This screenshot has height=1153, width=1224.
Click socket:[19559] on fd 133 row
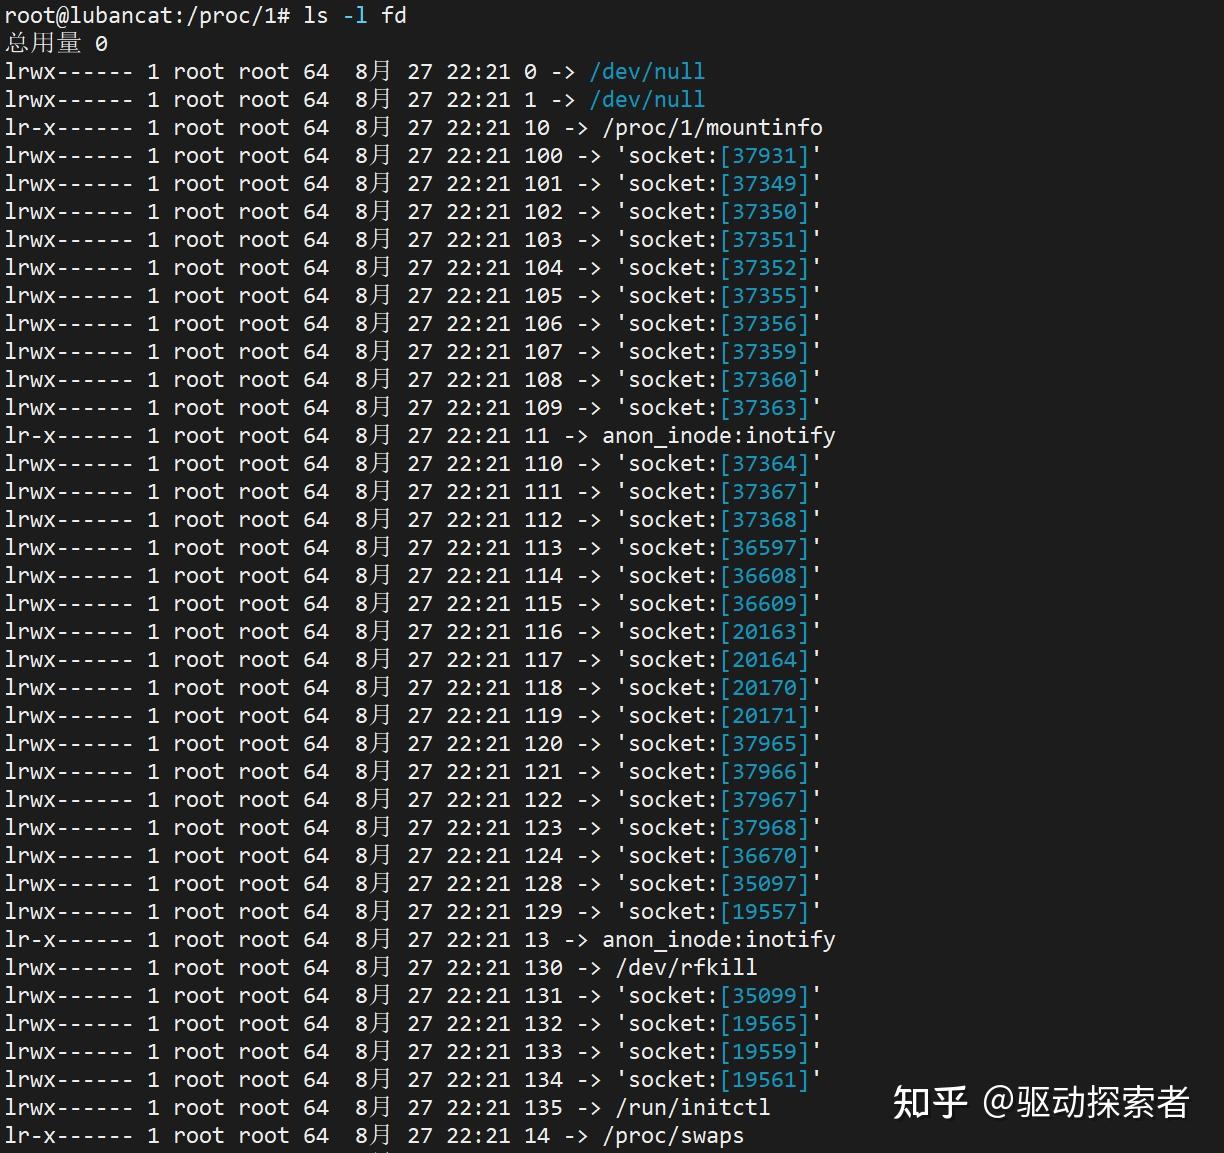[719, 1051]
